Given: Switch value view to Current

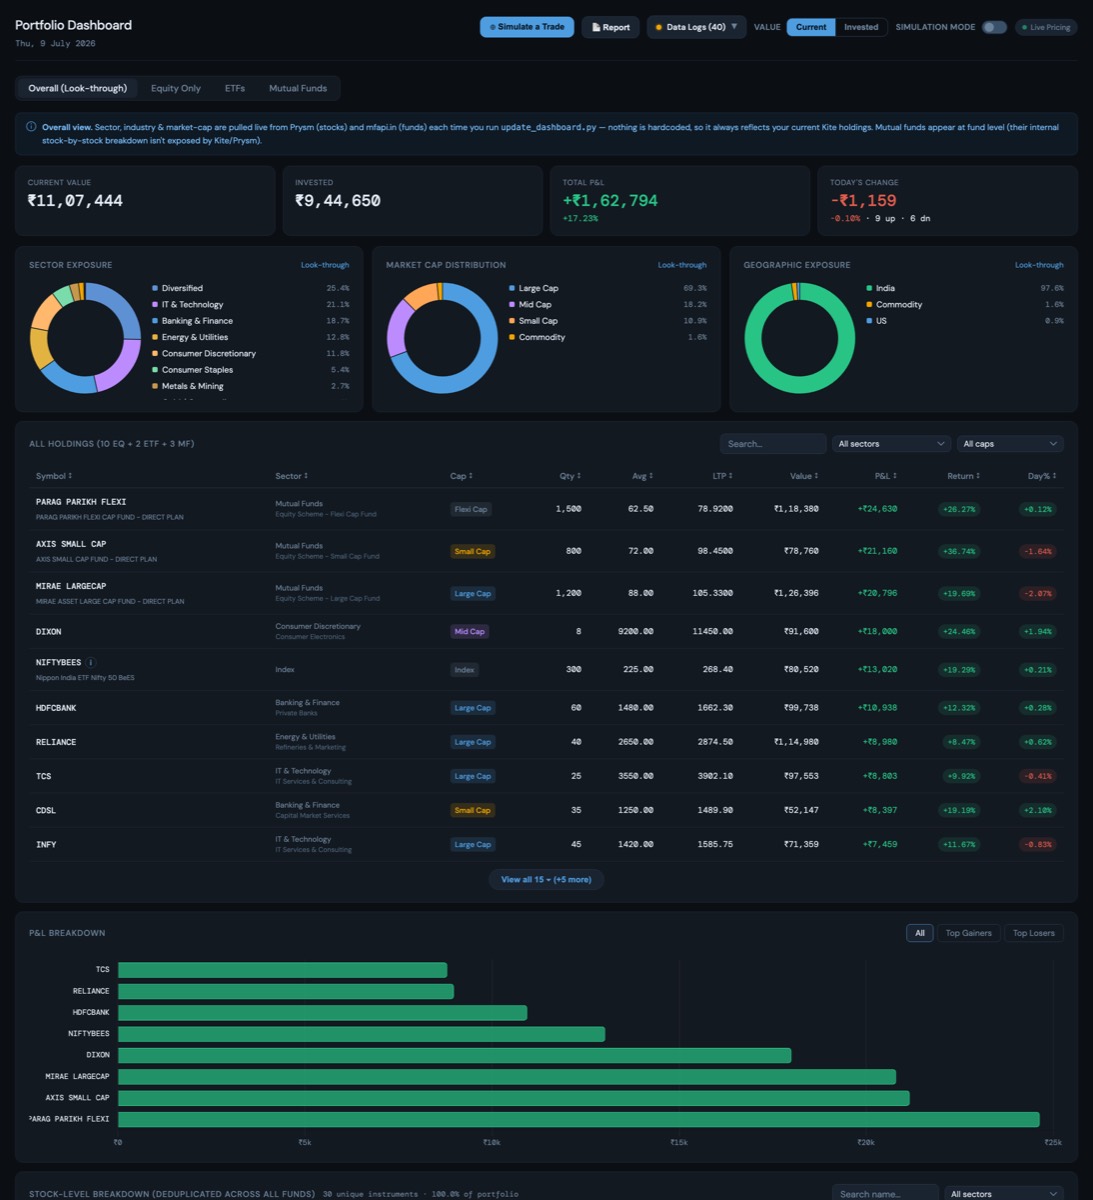Looking at the screenshot, I should 811,27.
